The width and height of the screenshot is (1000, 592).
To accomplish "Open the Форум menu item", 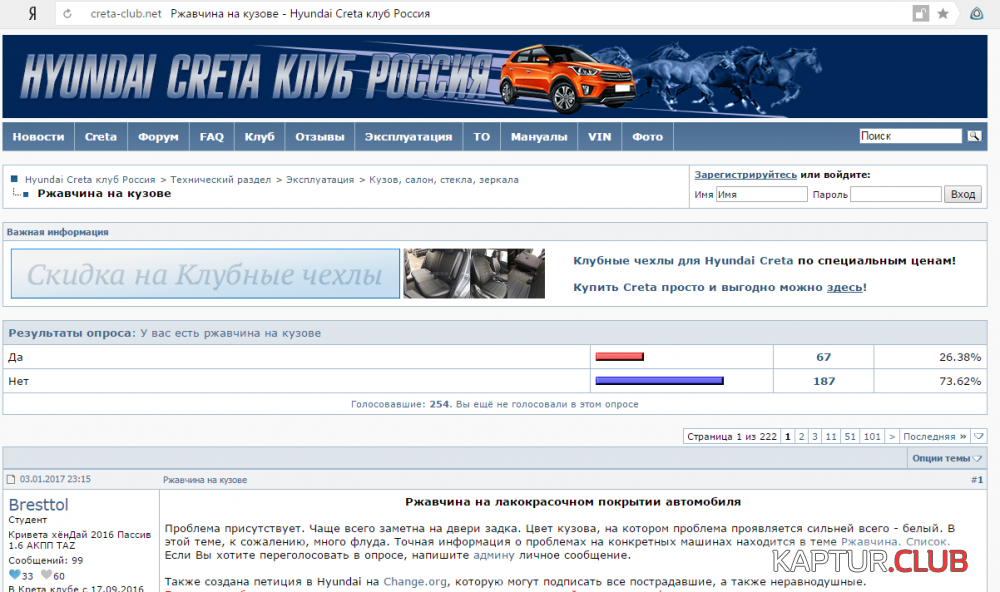I will pyautogui.click(x=158, y=137).
